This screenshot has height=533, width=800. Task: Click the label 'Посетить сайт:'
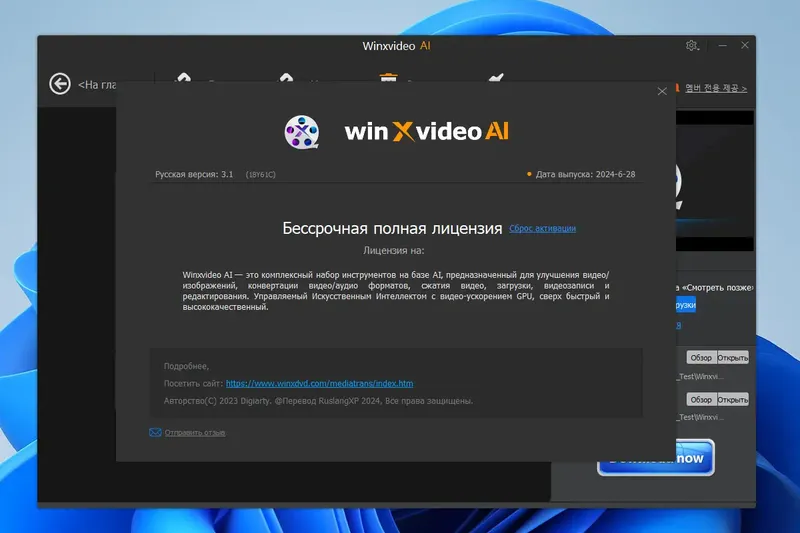click(x=193, y=384)
